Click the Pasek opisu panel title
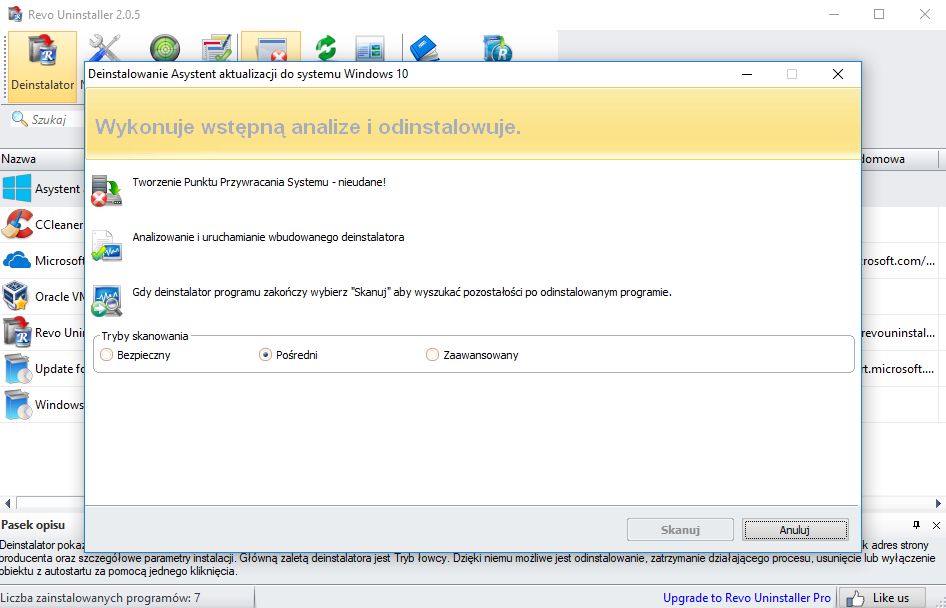 [x=33, y=525]
